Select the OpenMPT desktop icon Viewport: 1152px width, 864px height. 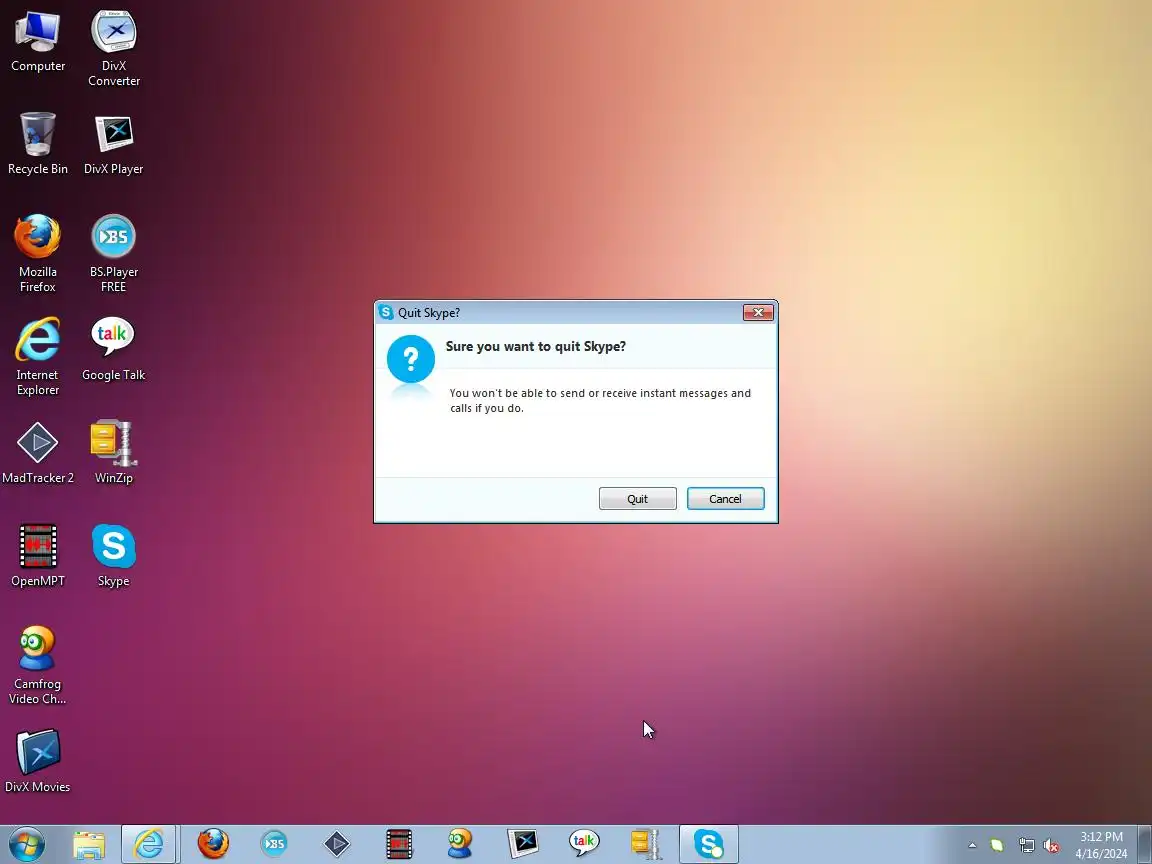pyautogui.click(x=37, y=555)
